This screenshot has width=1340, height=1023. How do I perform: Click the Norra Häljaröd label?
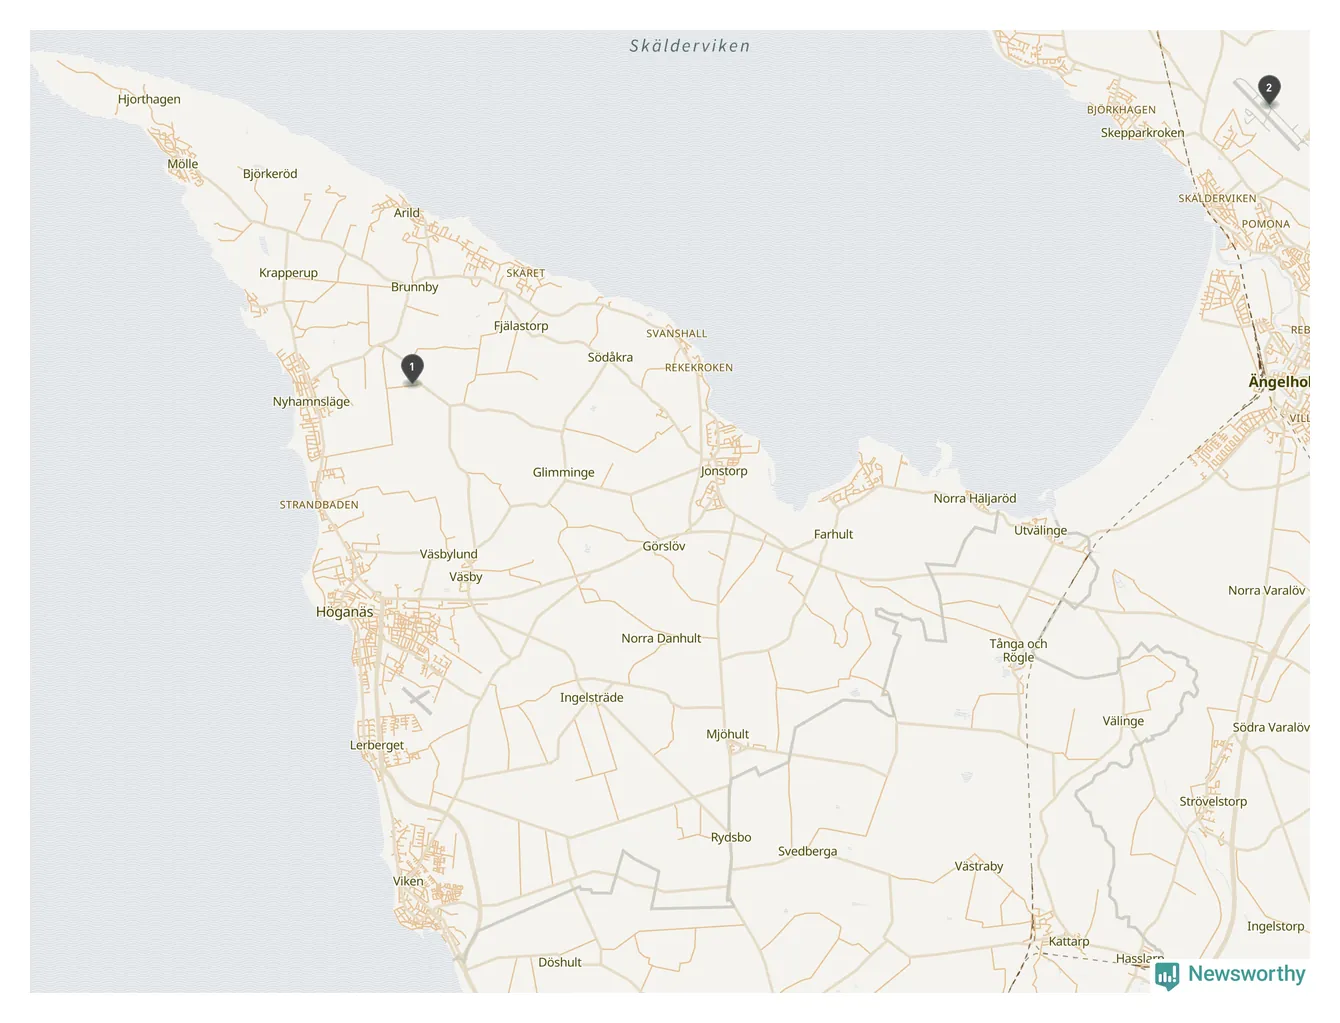click(975, 498)
